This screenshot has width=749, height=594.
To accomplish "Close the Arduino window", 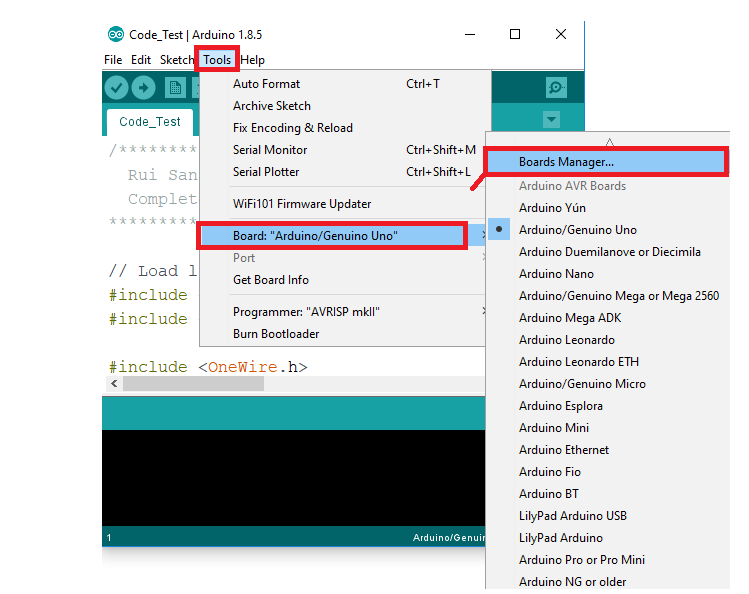I will [561, 34].
